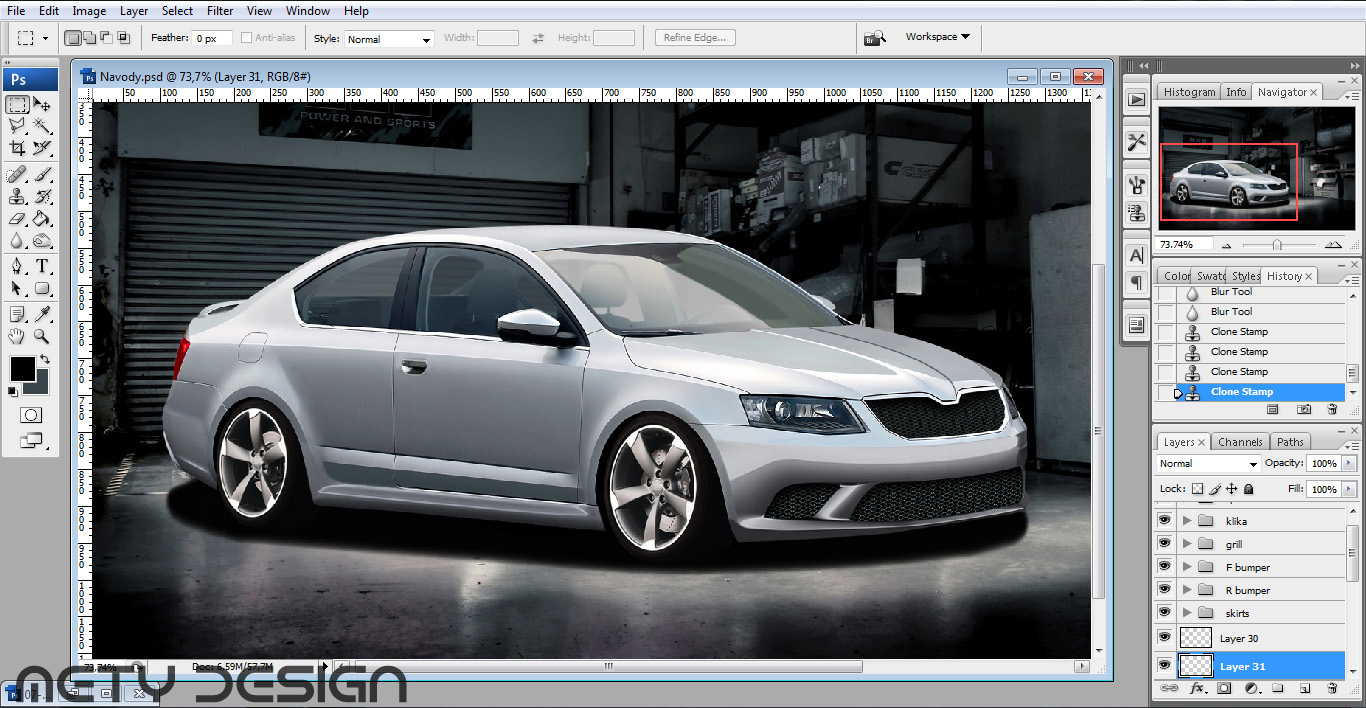This screenshot has width=1366, height=708.
Task: Select the Clone Stamp tool in toolbox
Action: 18,196
